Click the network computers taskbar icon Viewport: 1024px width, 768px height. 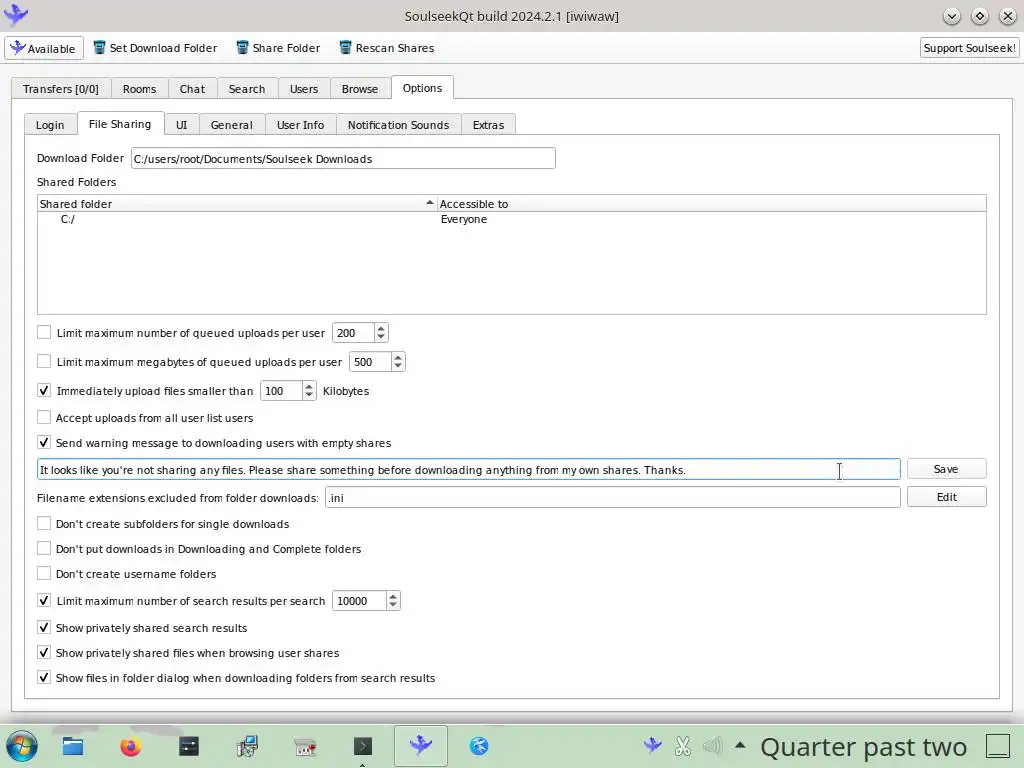(247, 746)
